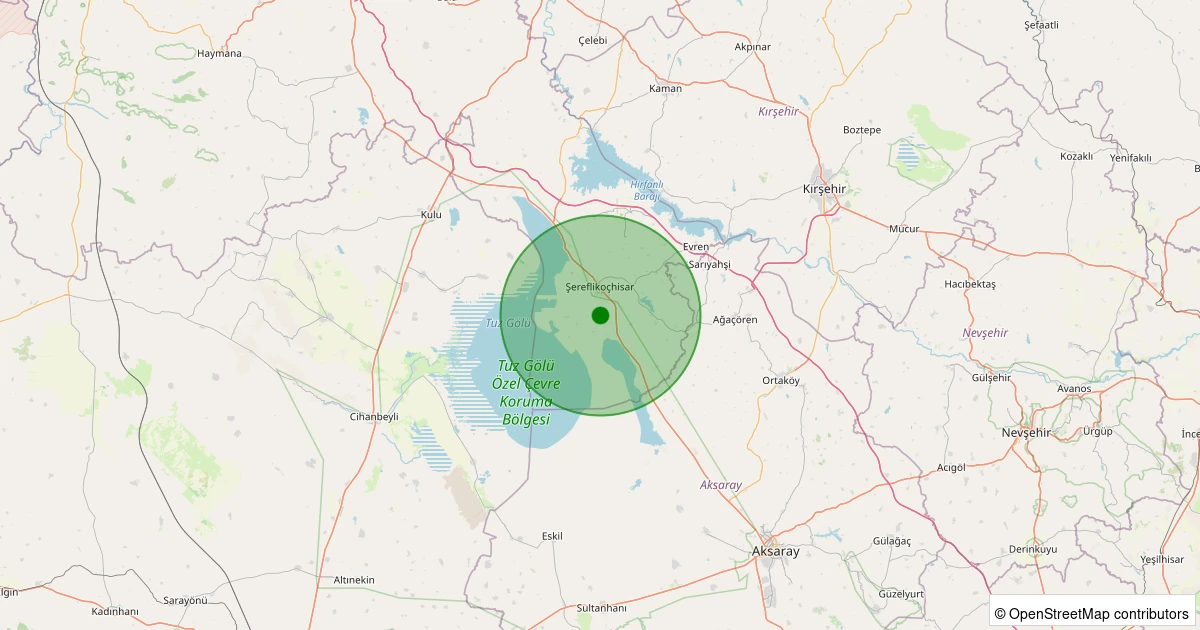
Task: Select the Eskil town label
Action: [x=552, y=536]
